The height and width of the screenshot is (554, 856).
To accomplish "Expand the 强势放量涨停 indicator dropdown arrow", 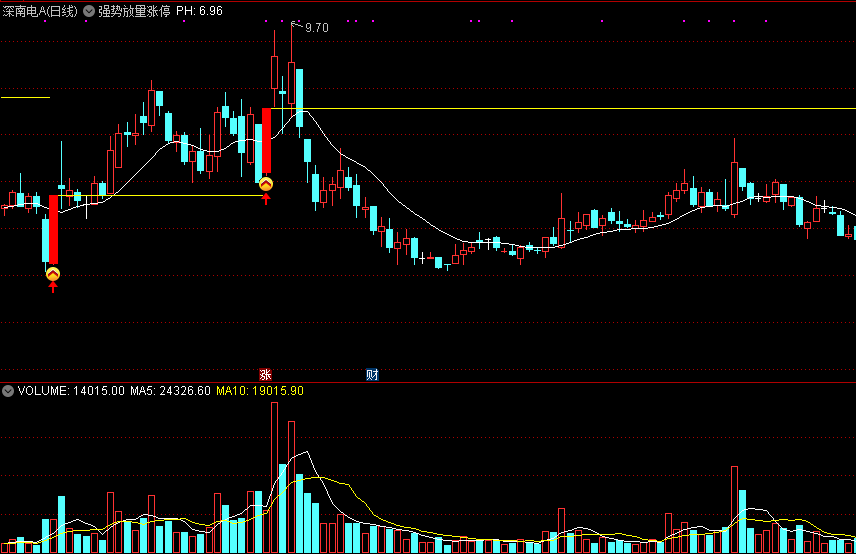I will (88, 11).
